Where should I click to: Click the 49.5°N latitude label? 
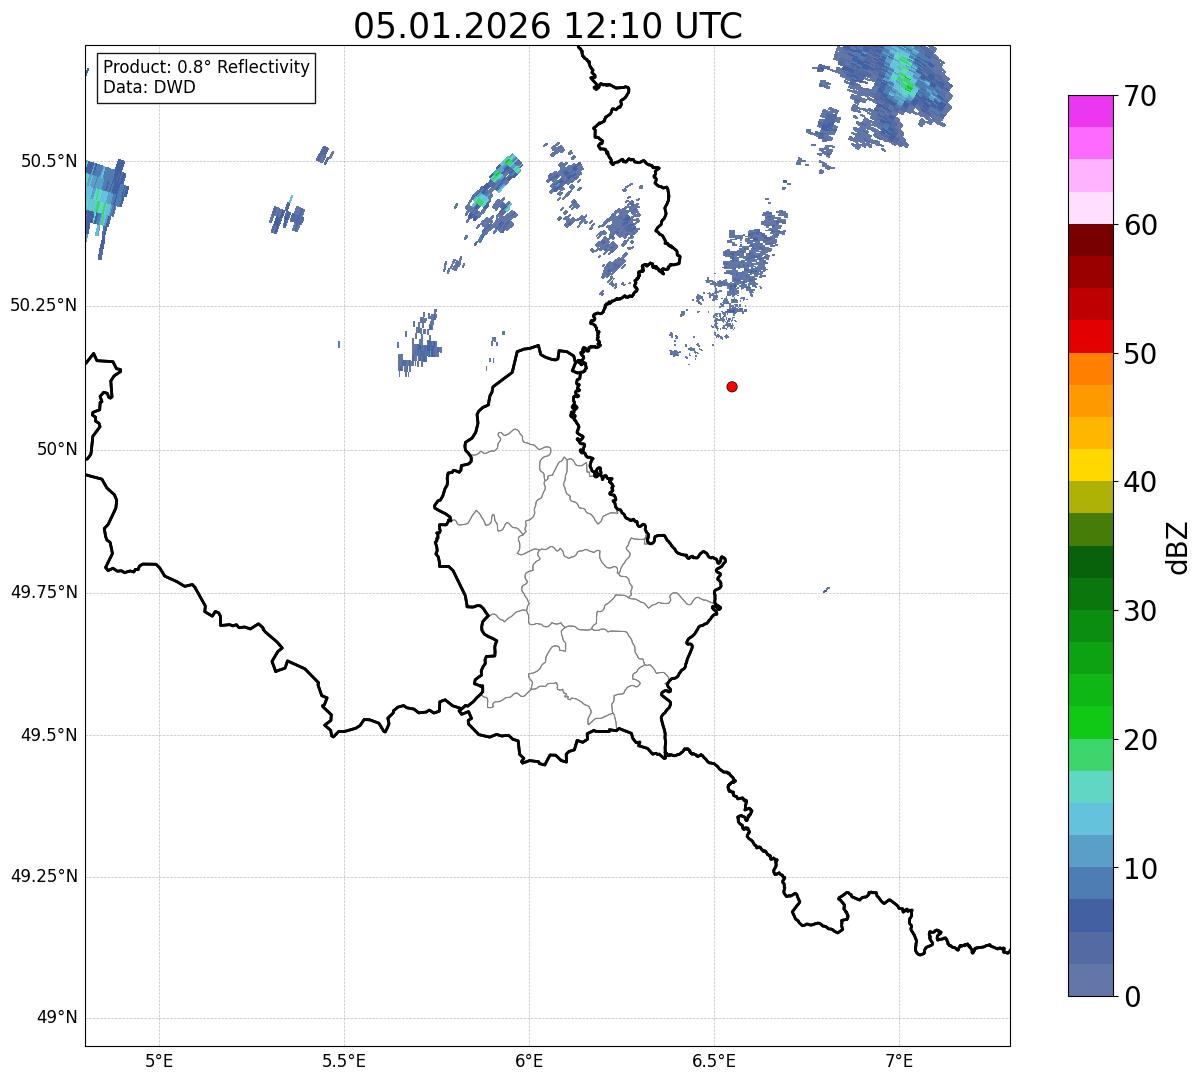click(x=49, y=735)
